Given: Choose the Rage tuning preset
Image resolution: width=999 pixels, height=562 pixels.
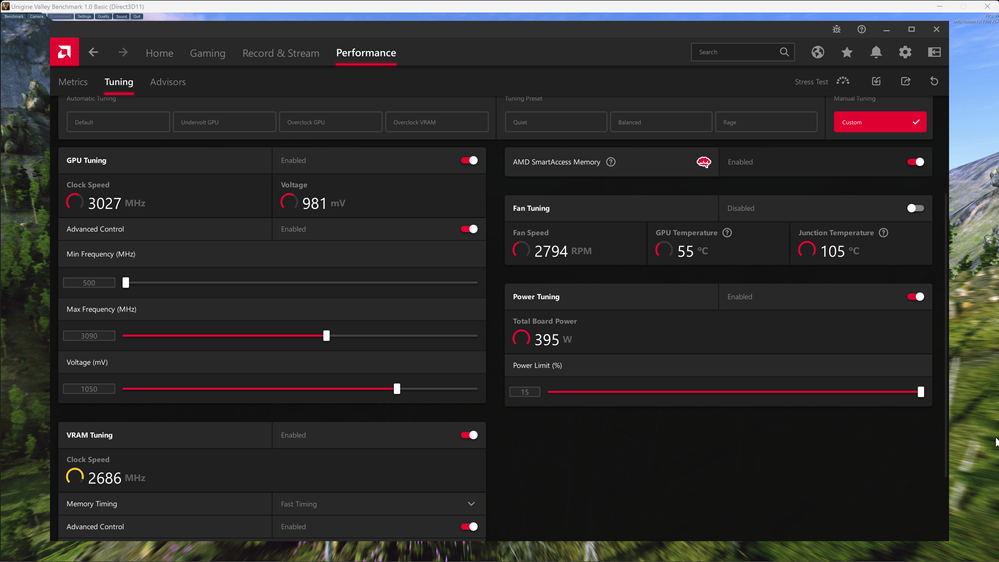Looking at the screenshot, I should (x=766, y=122).
